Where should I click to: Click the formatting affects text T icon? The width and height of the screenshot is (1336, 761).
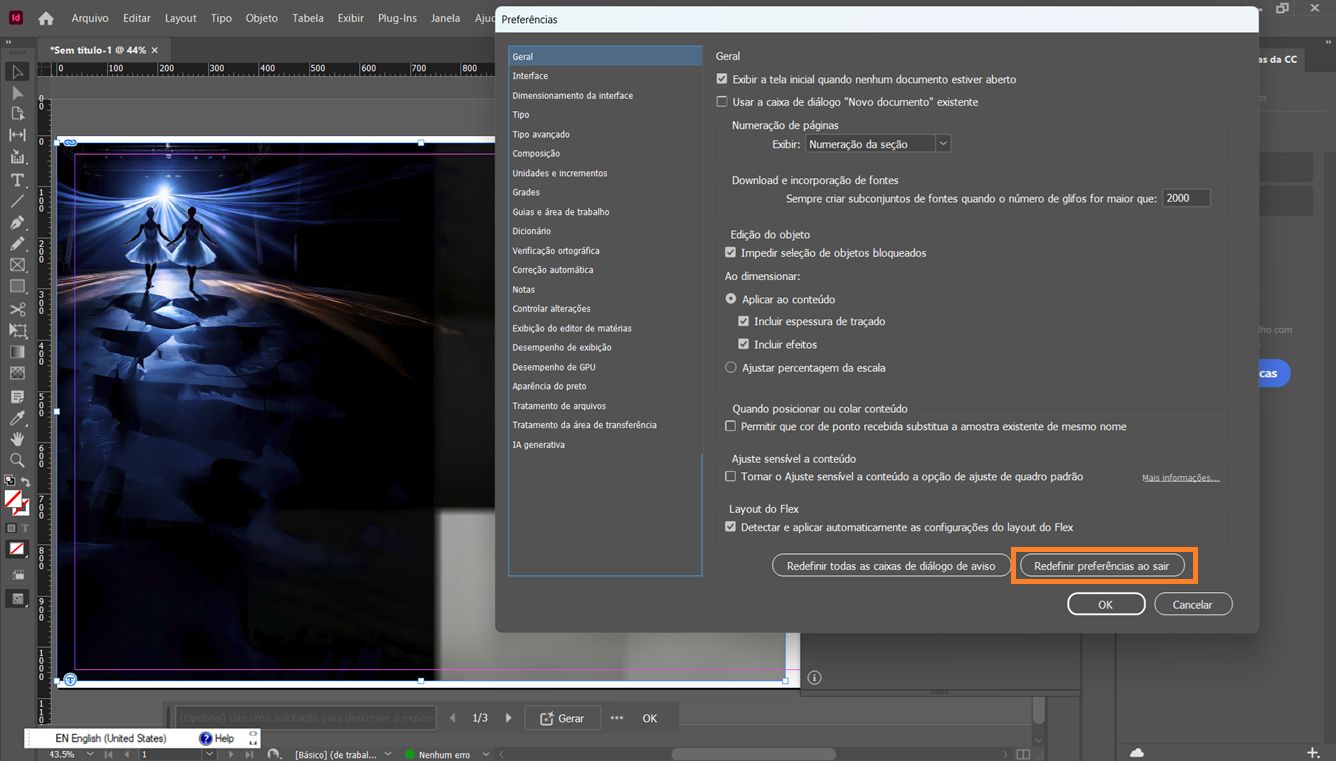point(25,528)
